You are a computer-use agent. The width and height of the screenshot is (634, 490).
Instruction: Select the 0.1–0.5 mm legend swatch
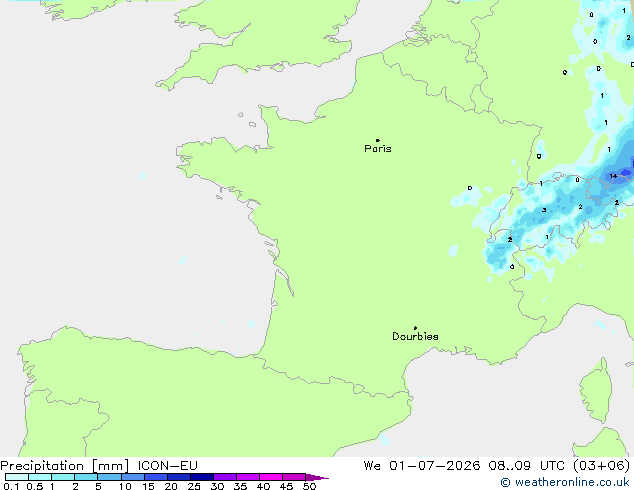tap(17, 477)
